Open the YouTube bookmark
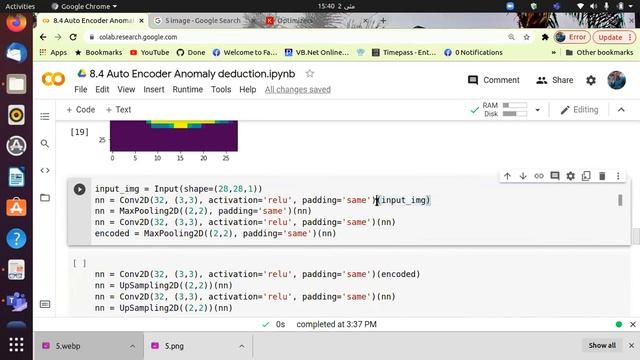640x360 pixels. [x=149, y=52]
